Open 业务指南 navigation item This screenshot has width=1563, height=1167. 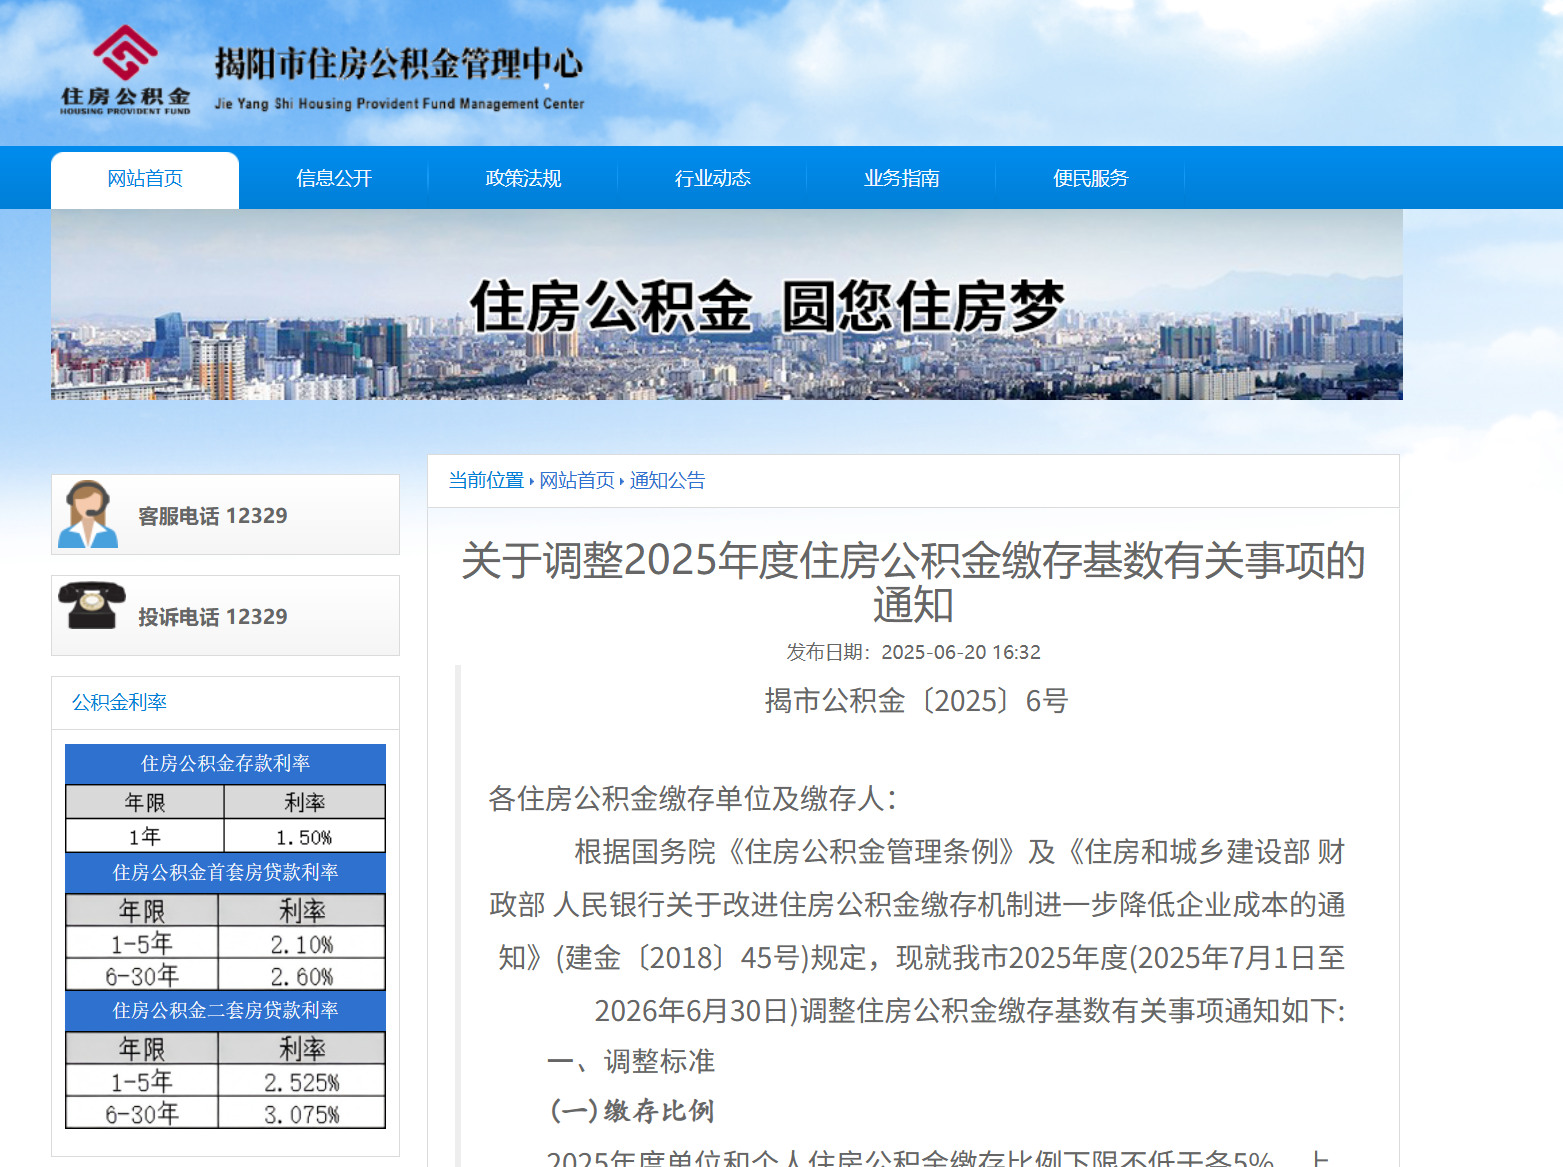click(903, 178)
